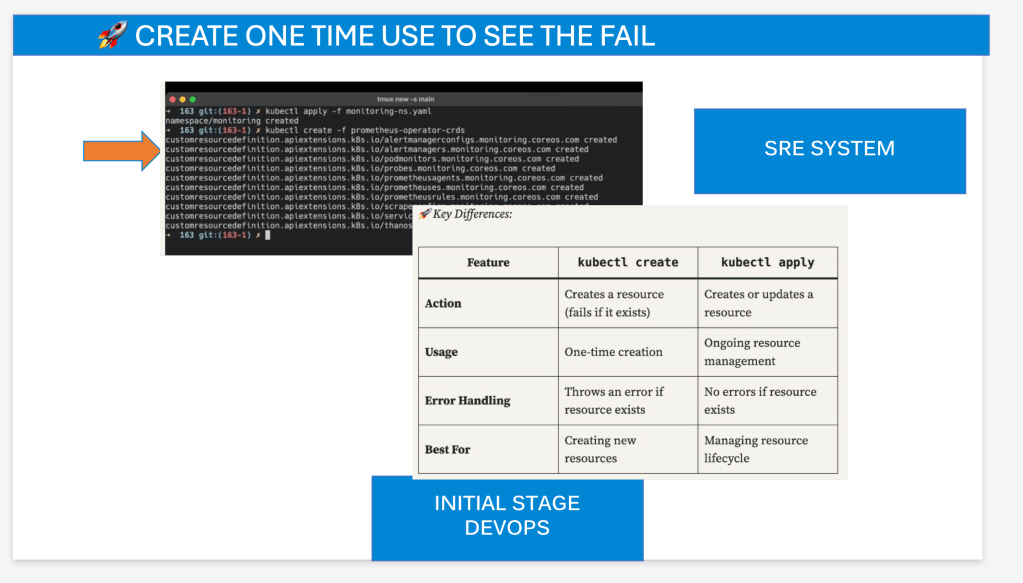The width and height of the screenshot is (1023, 583).
Task: Click the small rocket beside Key Differences
Action: [x=425, y=214]
